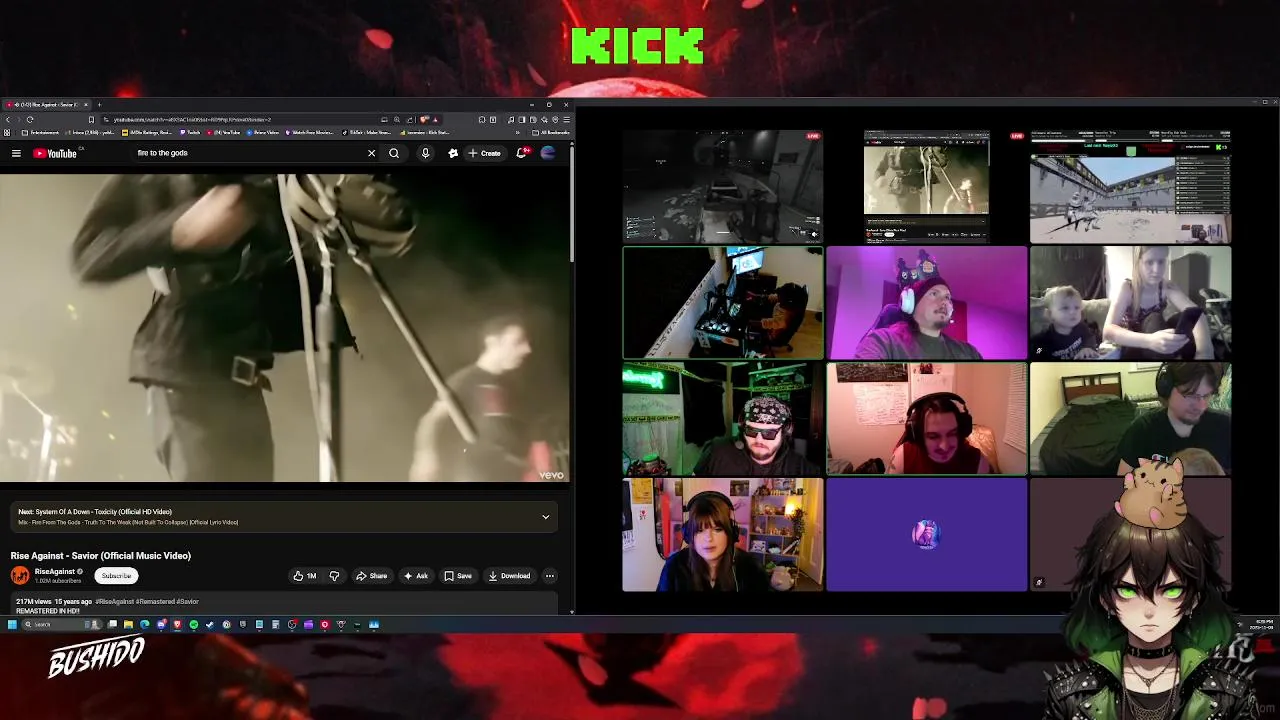
Task: Open a new browser tab
Action: click(99, 104)
